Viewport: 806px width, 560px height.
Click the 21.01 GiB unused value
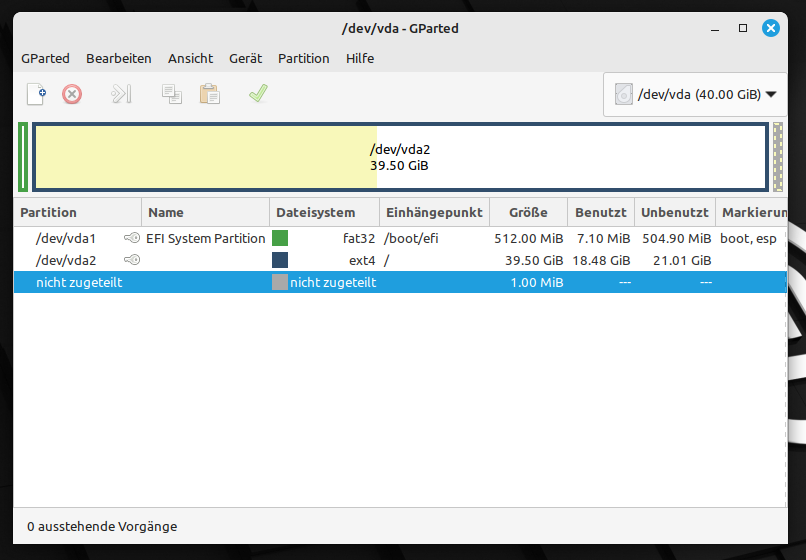click(x=682, y=261)
